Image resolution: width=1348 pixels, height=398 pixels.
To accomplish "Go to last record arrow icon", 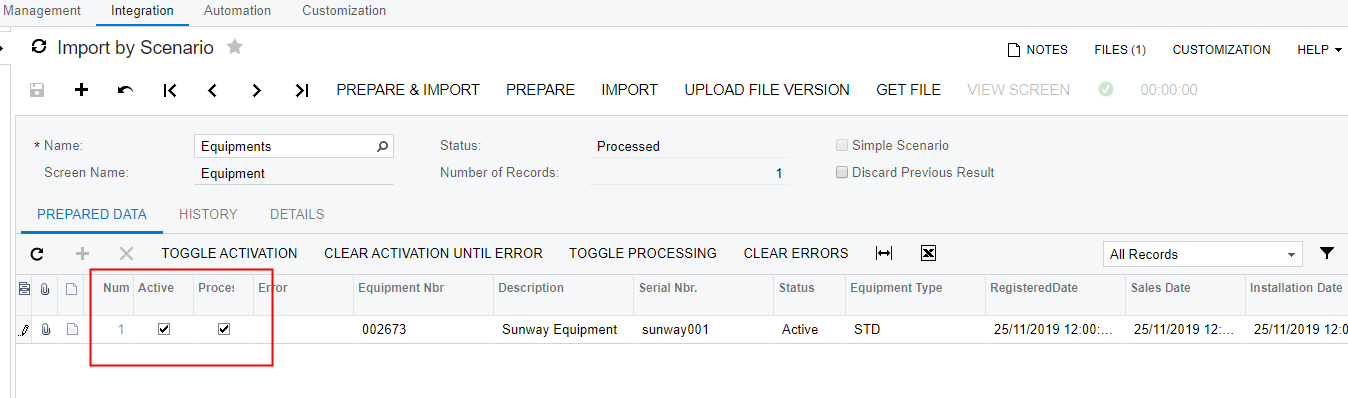I will pos(301,90).
